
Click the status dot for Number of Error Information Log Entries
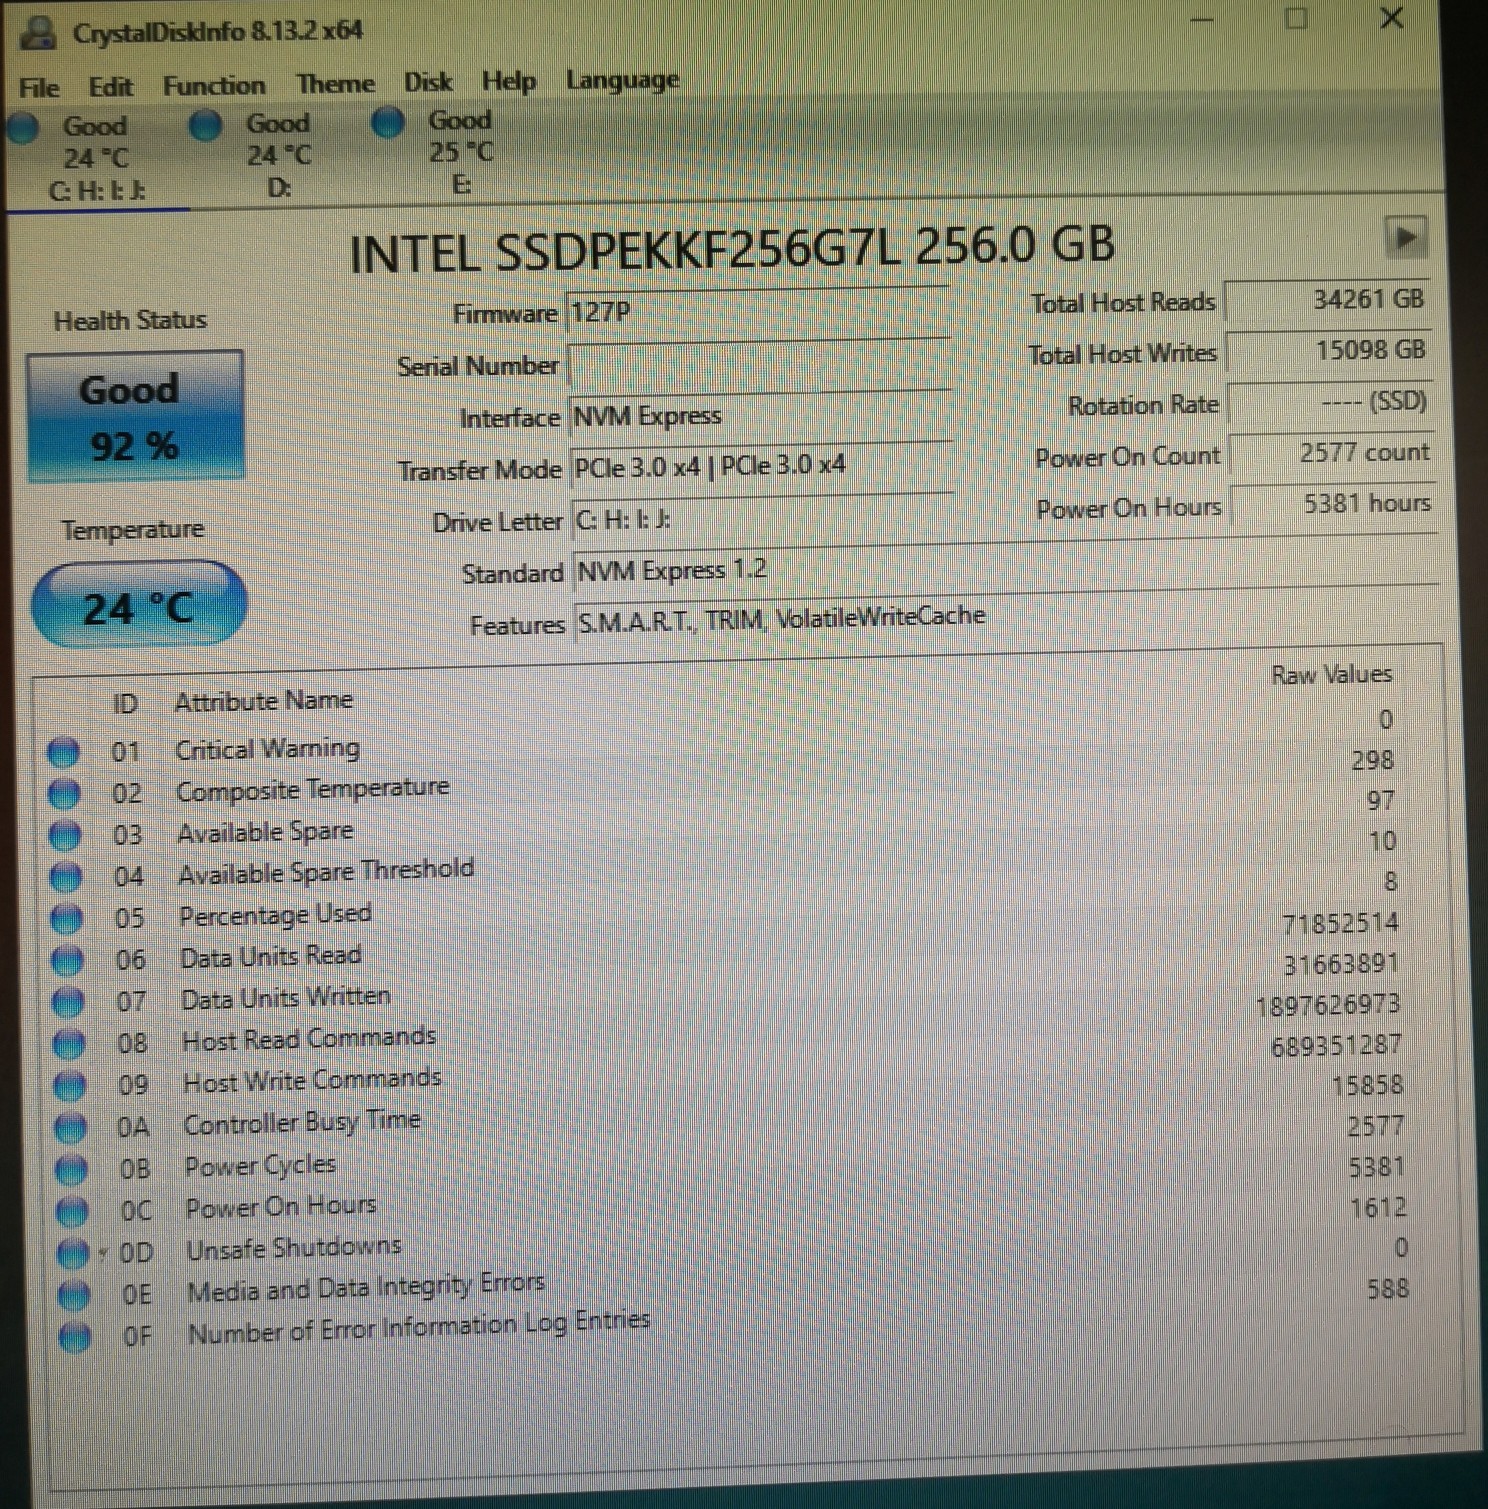75,1336
